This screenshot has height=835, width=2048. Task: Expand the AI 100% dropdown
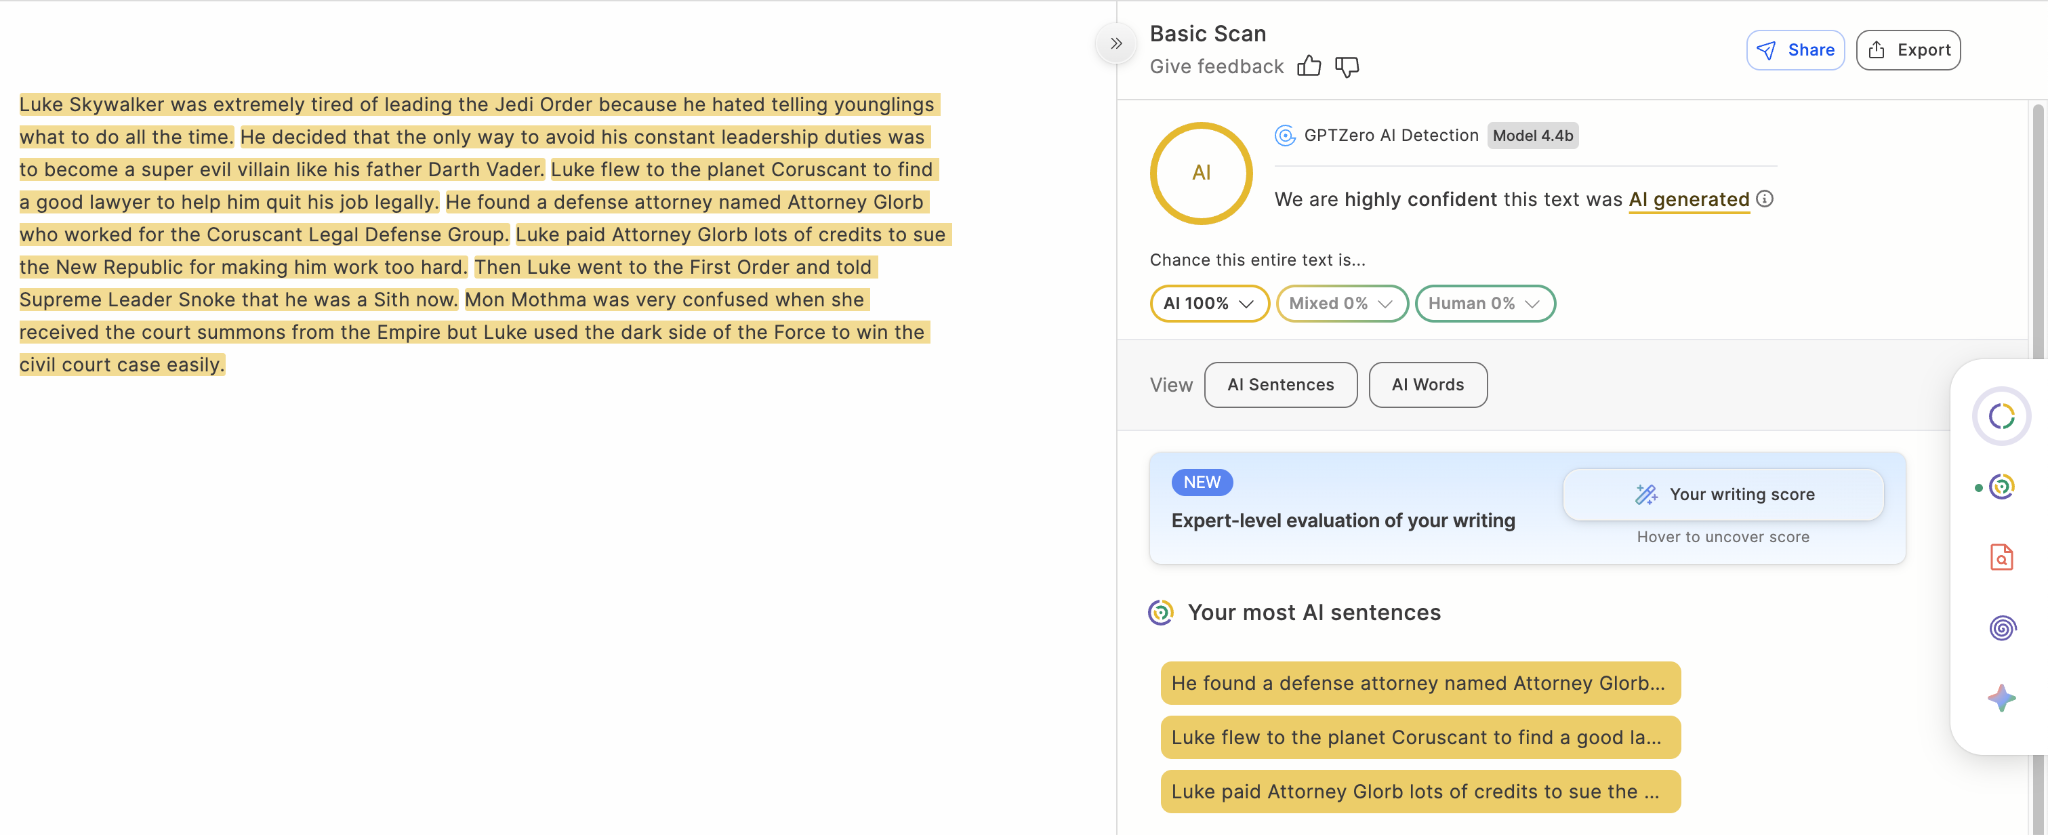[1210, 304]
